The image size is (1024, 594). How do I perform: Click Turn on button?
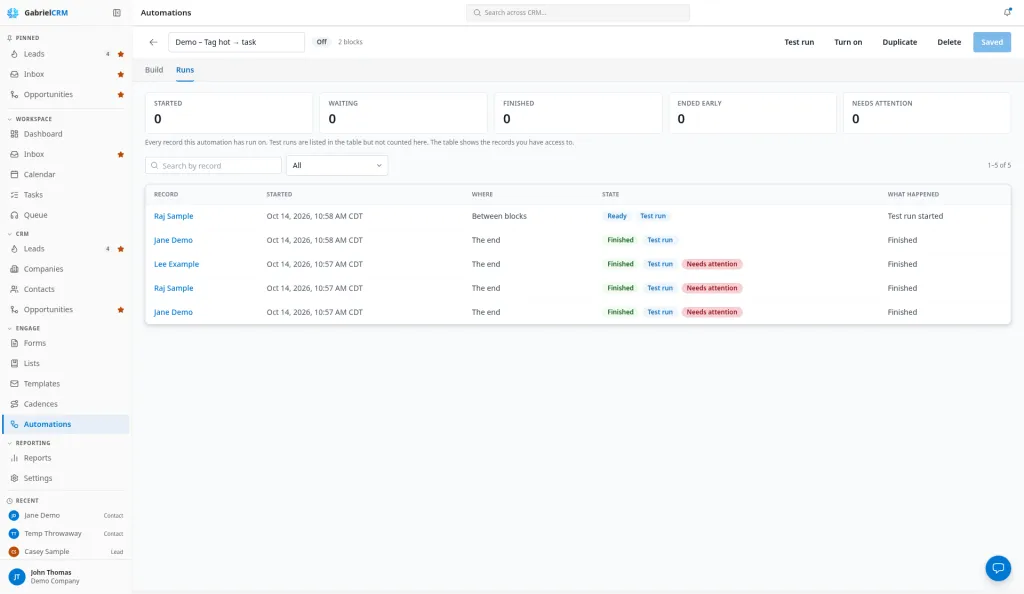tap(848, 42)
